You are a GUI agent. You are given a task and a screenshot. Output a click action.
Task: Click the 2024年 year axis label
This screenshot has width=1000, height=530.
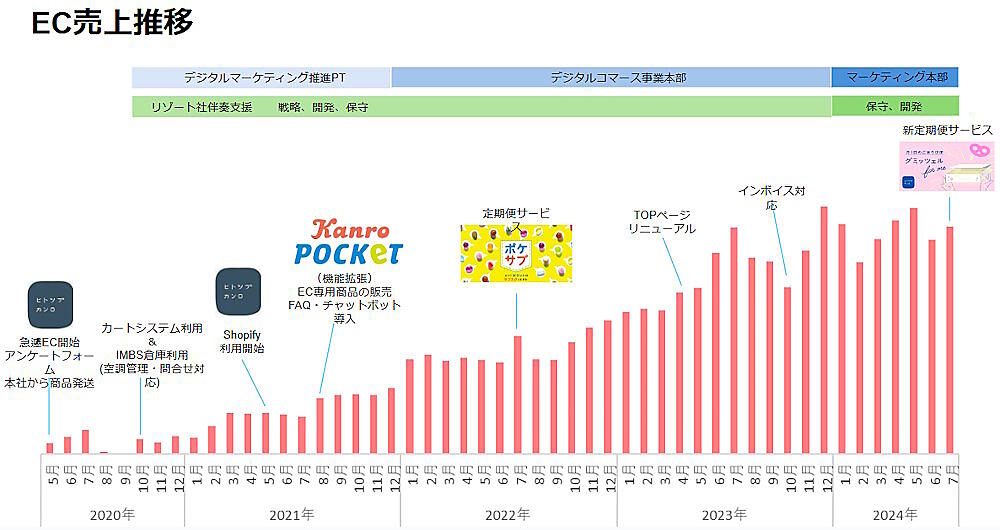(x=895, y=515)
